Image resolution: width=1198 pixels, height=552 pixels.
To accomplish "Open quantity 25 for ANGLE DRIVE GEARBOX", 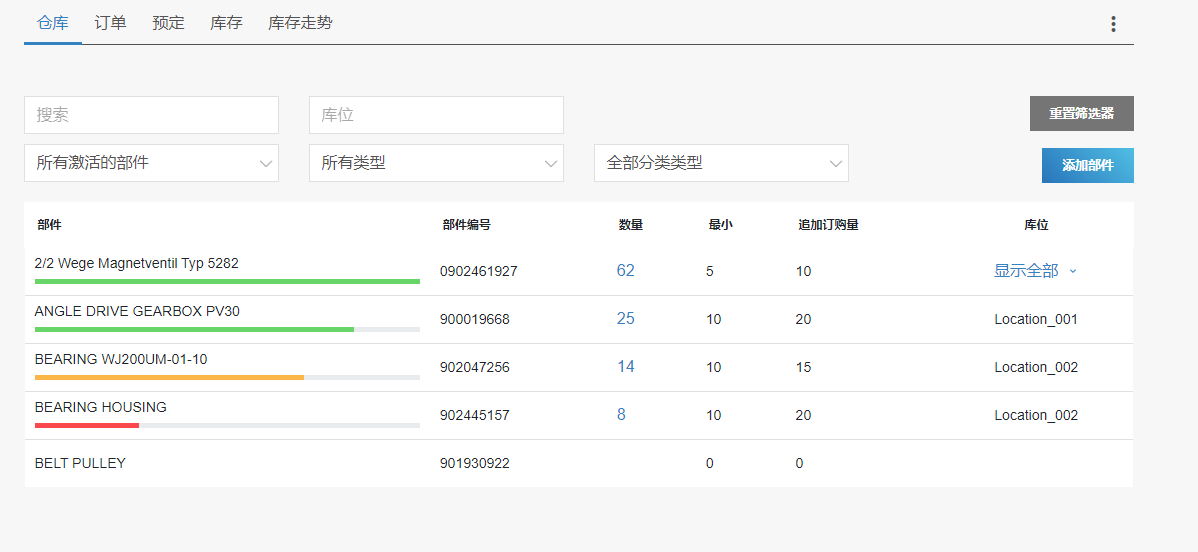I will click(625, 319).
